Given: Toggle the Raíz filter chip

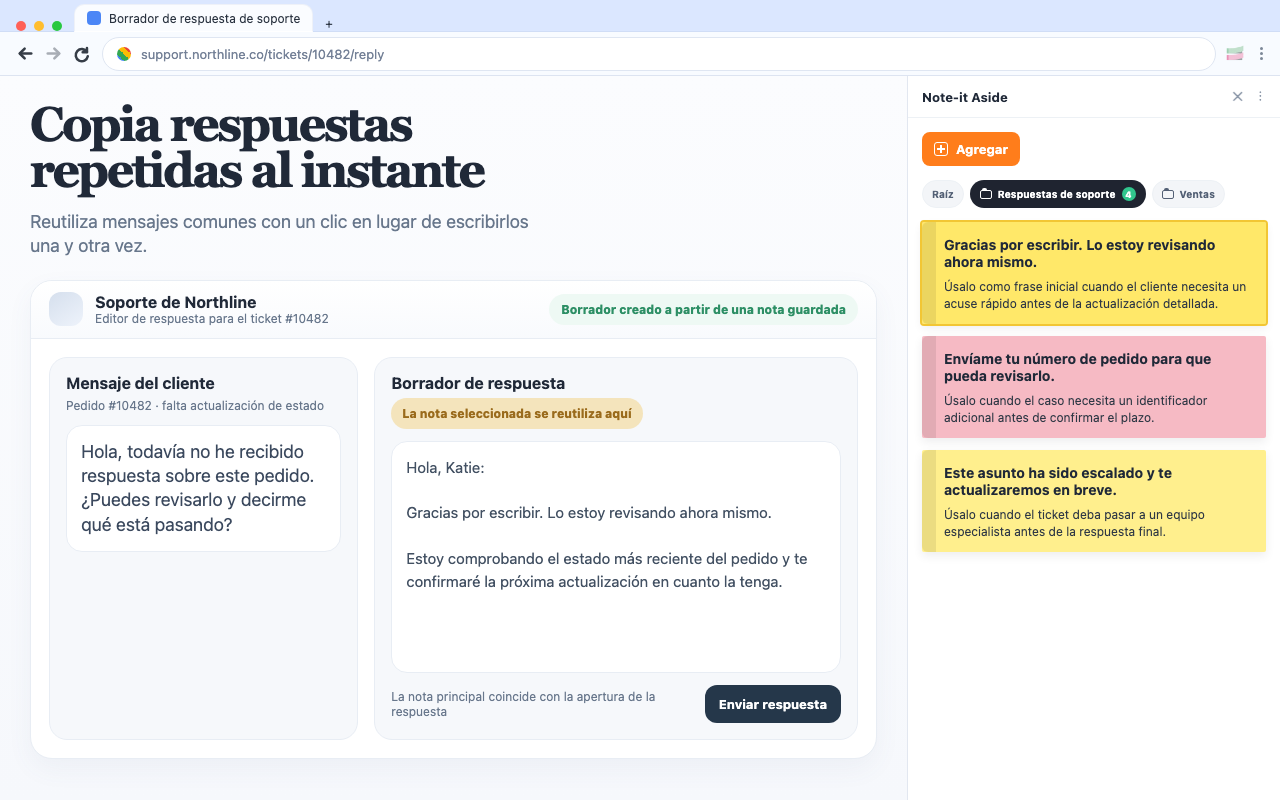Looking at the screenshot, I should [x=942, y=193].
